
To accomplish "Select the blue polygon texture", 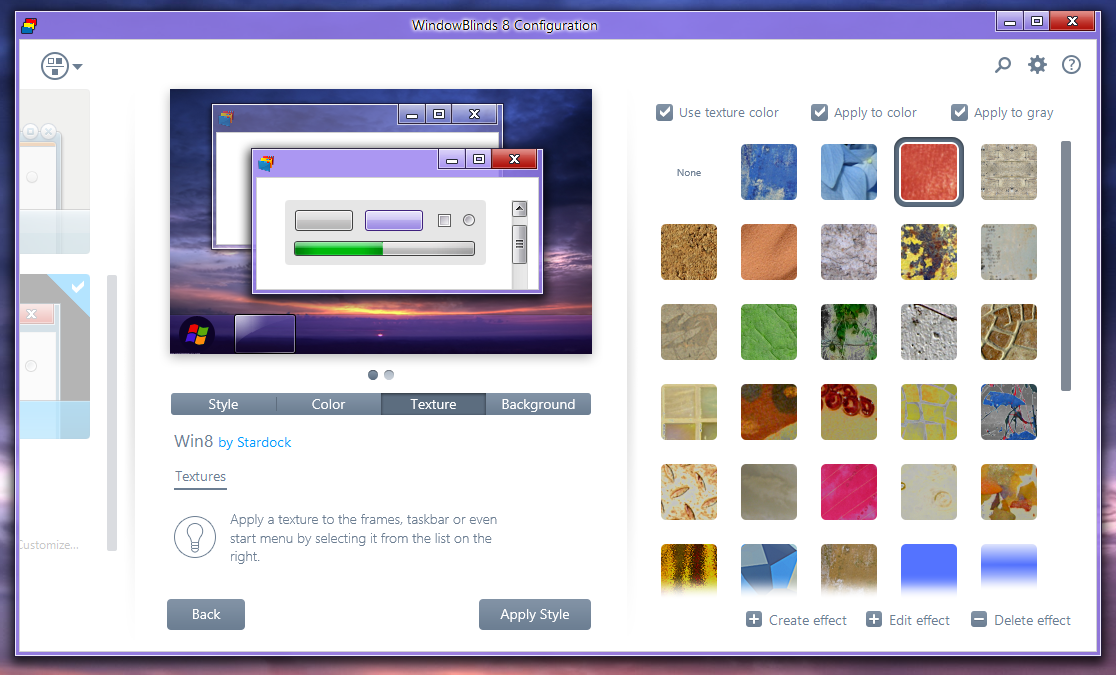I will click(769, 570).
